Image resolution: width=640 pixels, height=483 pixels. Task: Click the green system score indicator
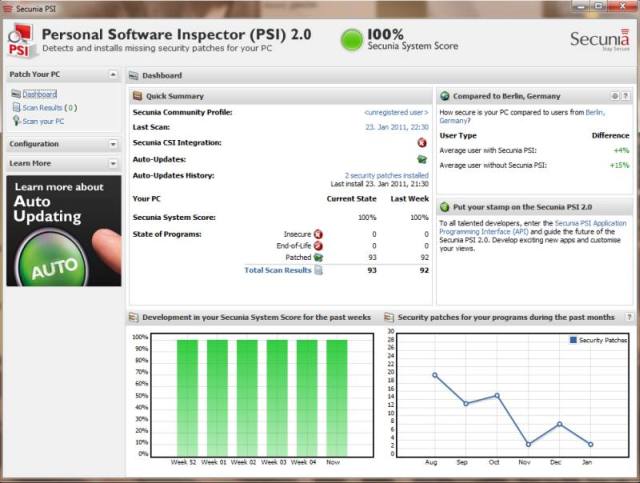pos(351,40)
